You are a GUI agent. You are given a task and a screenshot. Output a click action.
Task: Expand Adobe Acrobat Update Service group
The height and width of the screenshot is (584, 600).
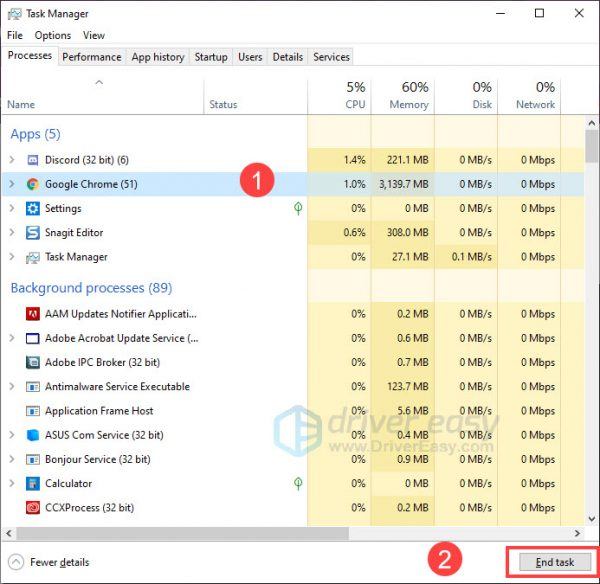coord(12,338)
